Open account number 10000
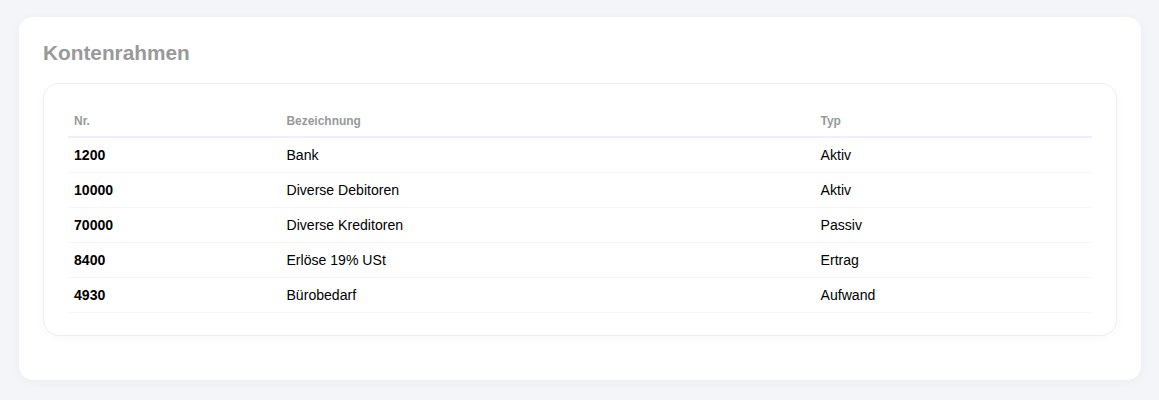Screen dimensions: 1159x400 click(93, 190)
